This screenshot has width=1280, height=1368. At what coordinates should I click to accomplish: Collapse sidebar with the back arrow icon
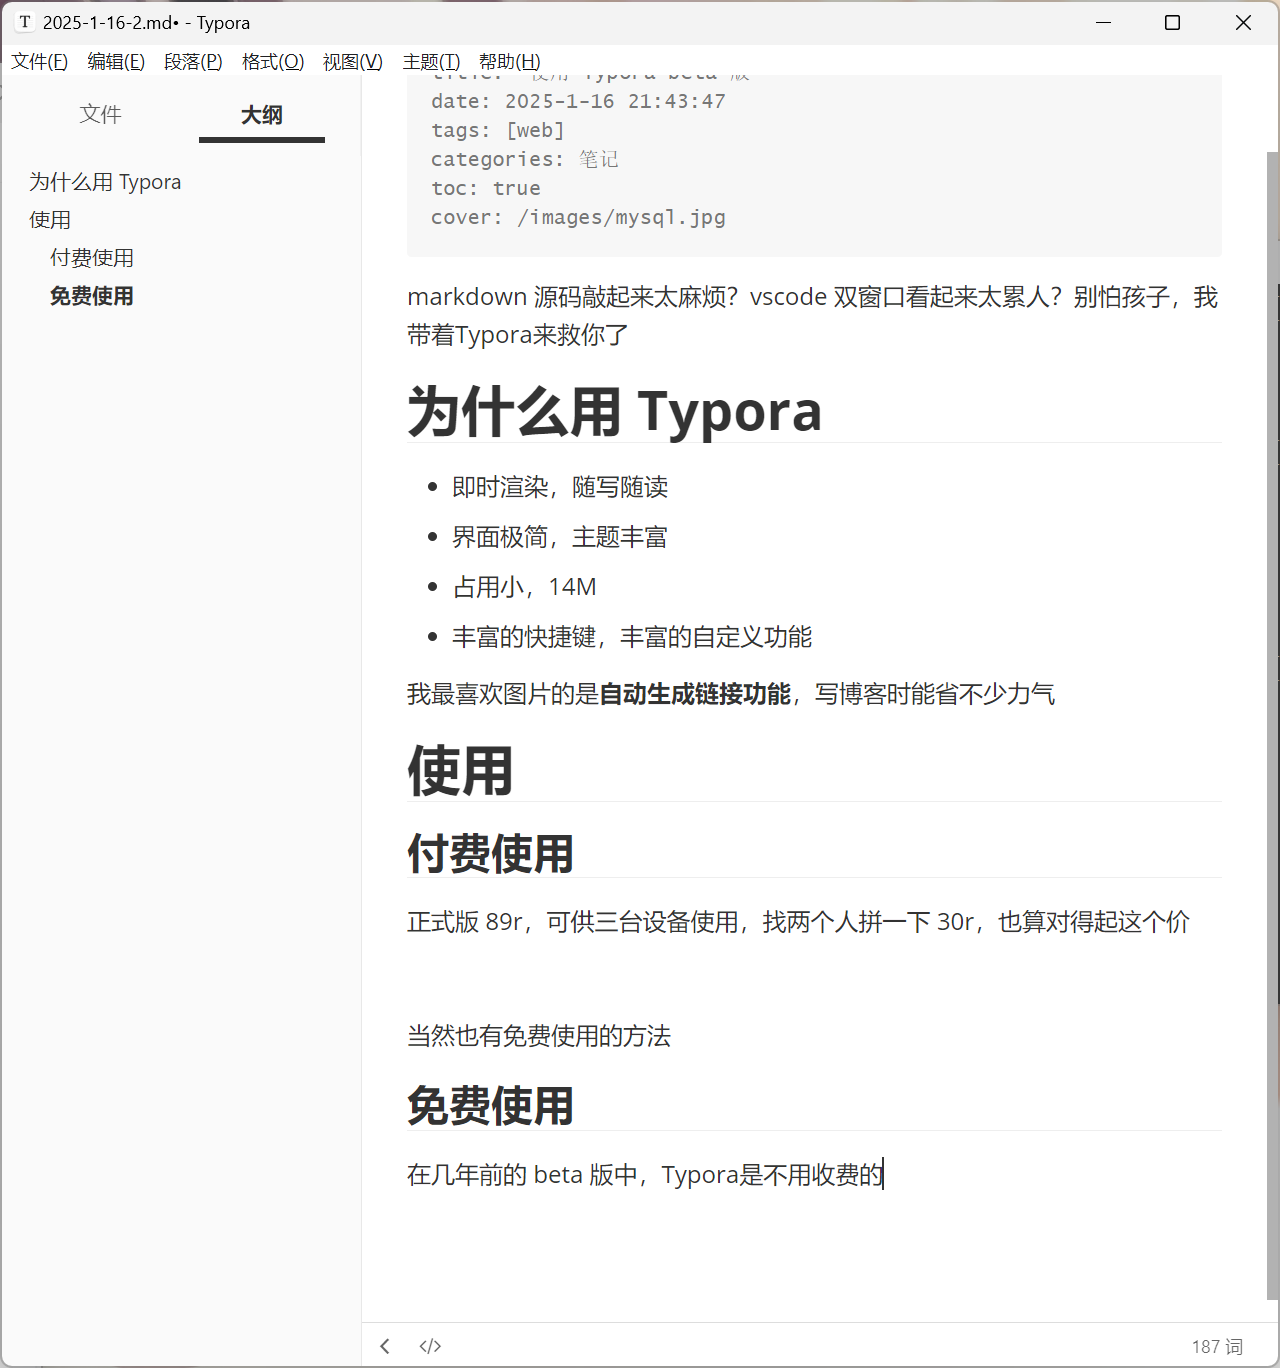(x=385, y=1346)
